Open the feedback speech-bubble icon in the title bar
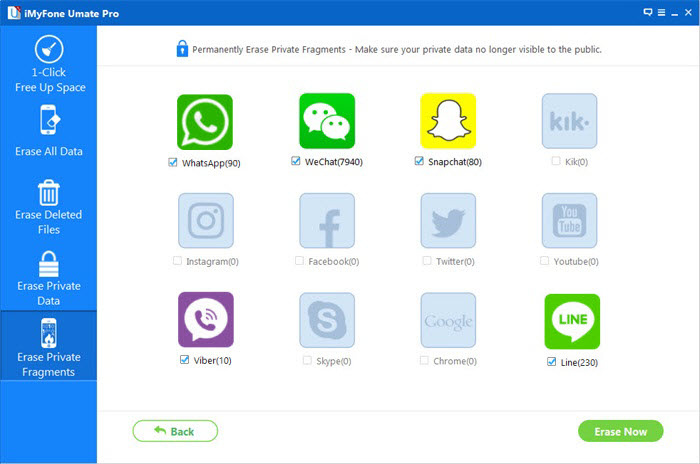The image size is (700, 464). (x=648, y=12)
